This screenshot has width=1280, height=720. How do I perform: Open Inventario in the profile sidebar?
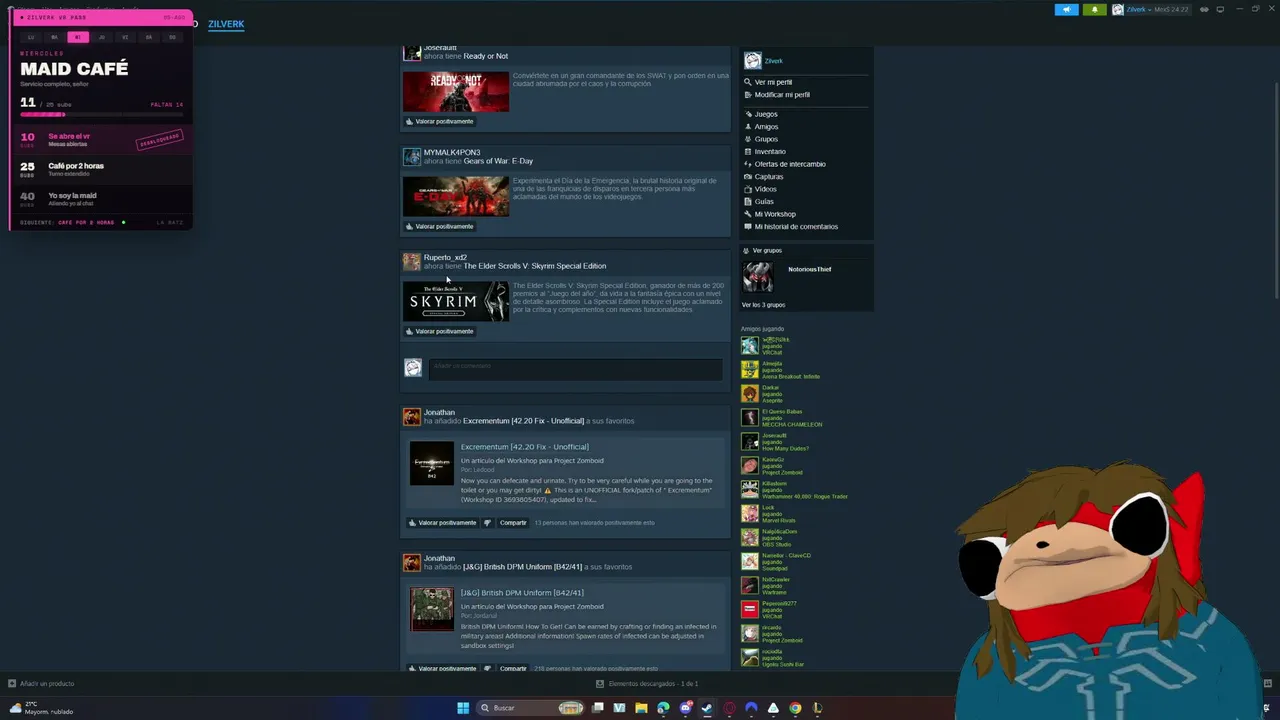pos(770,152)
